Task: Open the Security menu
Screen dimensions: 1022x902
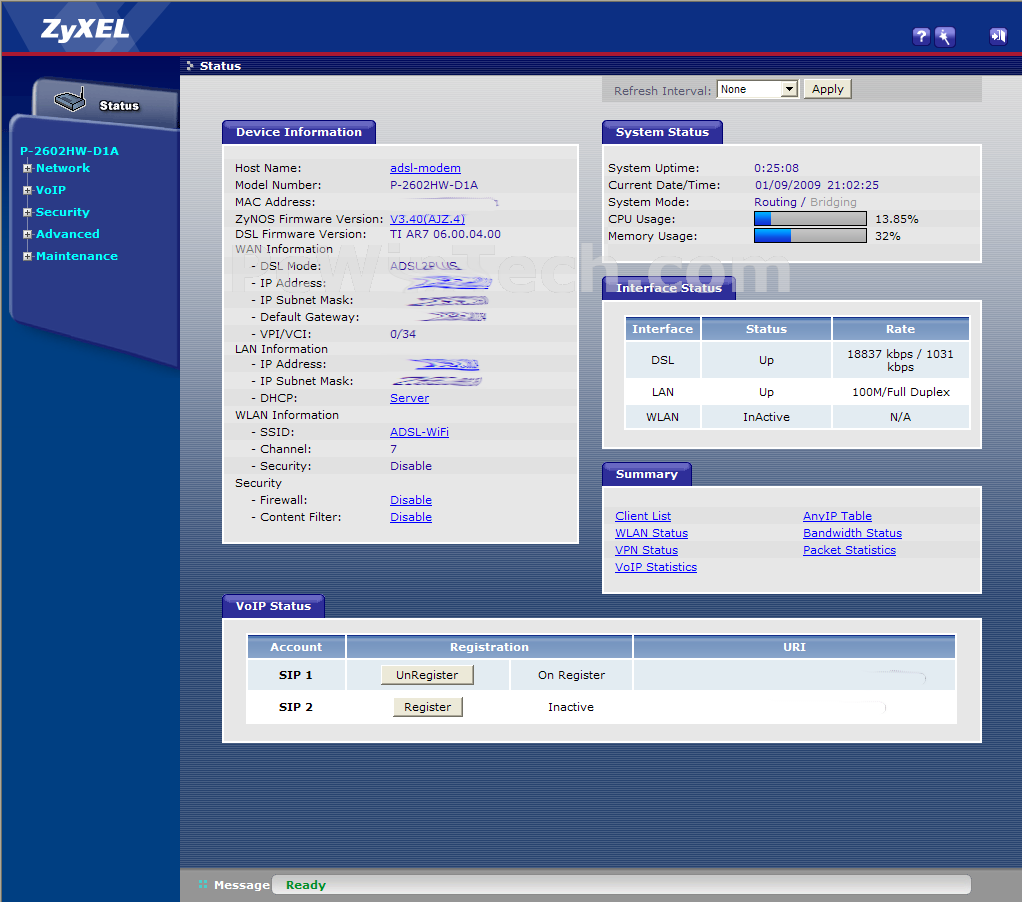Action: pos(63,212)
